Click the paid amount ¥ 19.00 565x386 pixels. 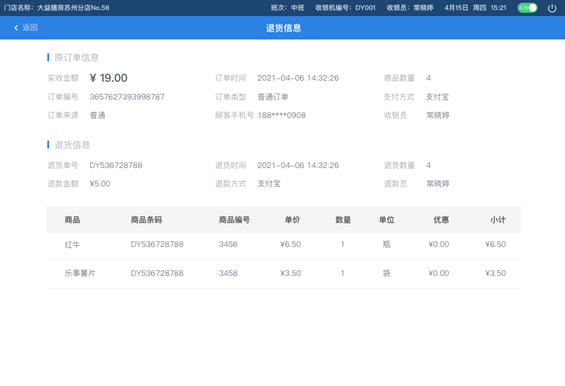coord(108,78)
